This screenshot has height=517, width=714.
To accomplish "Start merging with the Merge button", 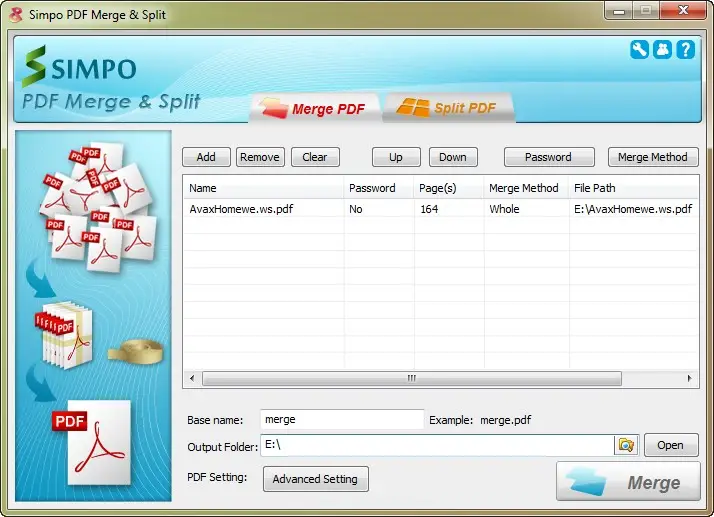I will pyautogui.click(x=628, y=482).
